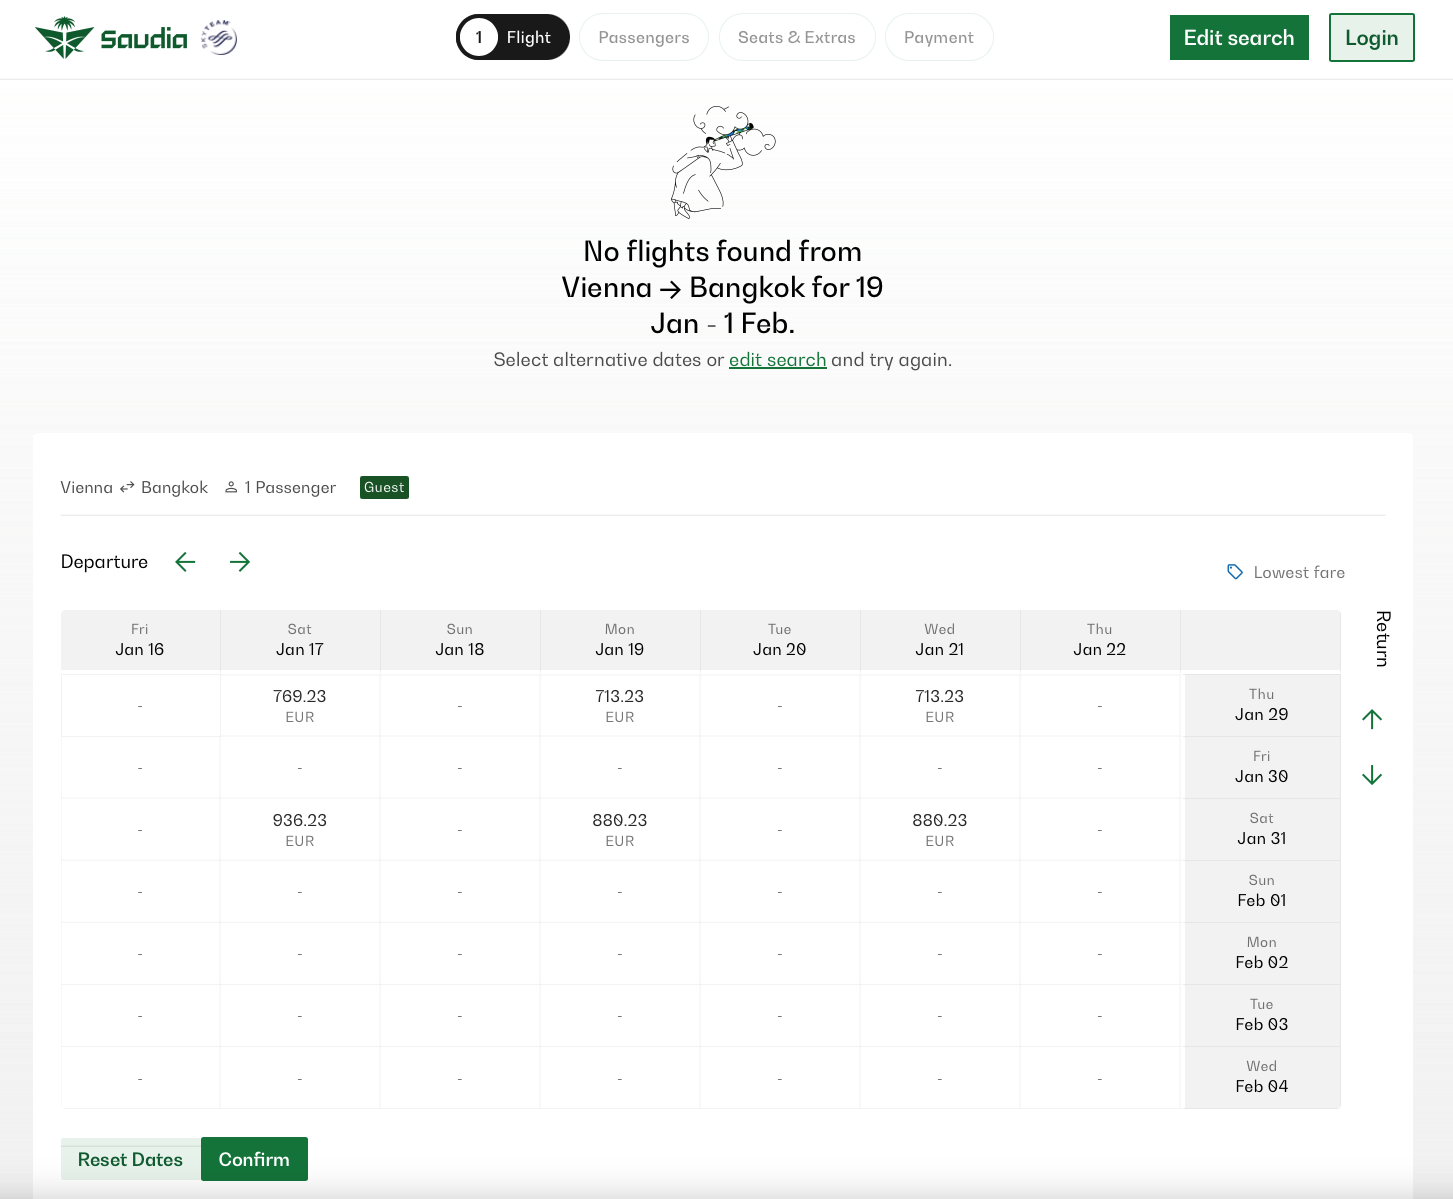Click Reset Dates button
Viewport: 1453px width, 1199px height.
tap(131, 1159)
